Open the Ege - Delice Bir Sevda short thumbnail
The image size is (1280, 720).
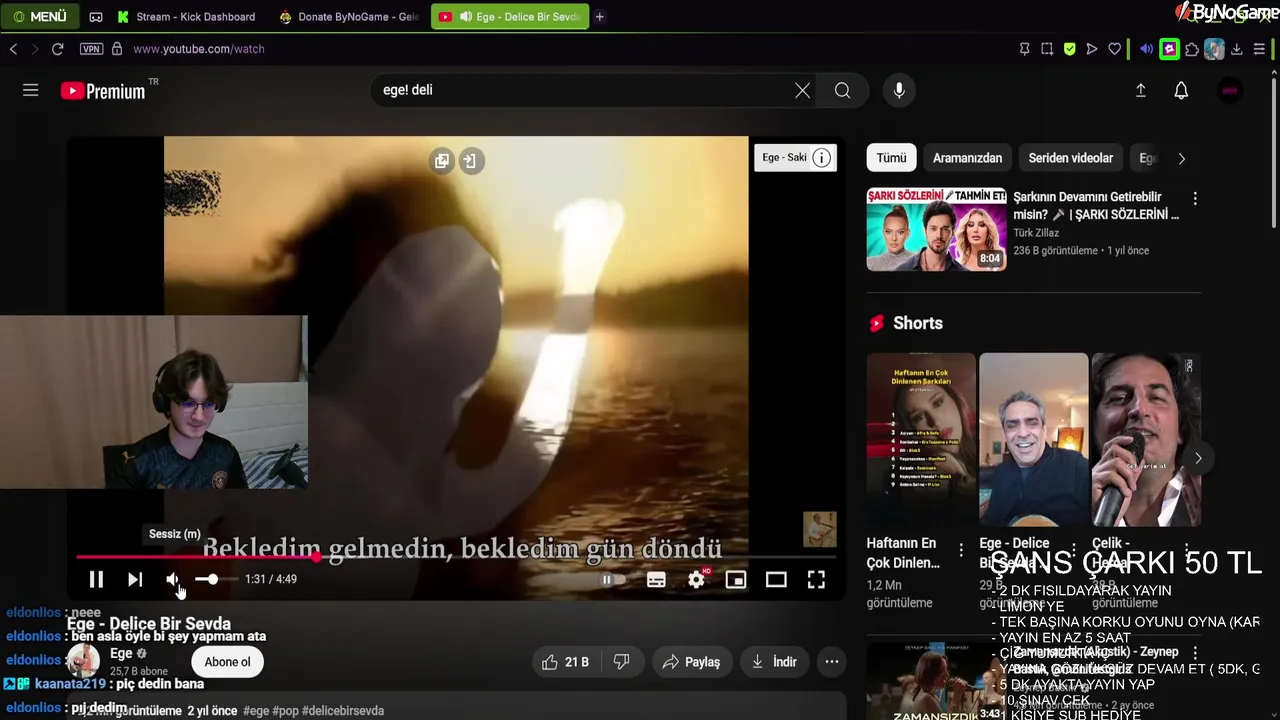pos(1033,439)
